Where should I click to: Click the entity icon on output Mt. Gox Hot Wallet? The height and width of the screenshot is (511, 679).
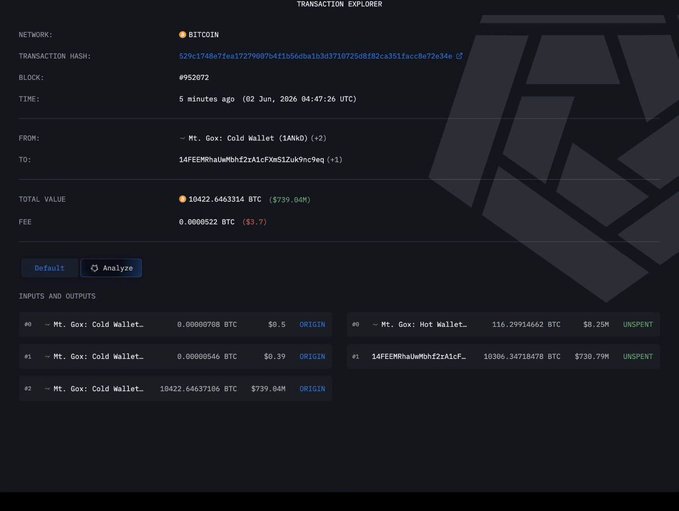[375, 324]
